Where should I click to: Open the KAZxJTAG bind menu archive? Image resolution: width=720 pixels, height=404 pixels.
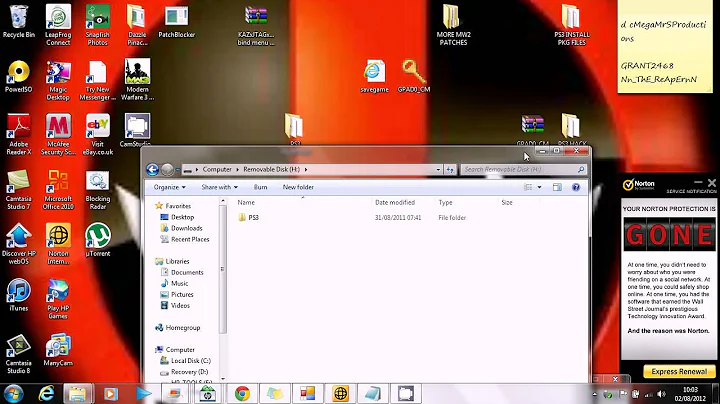click(256, 25)
